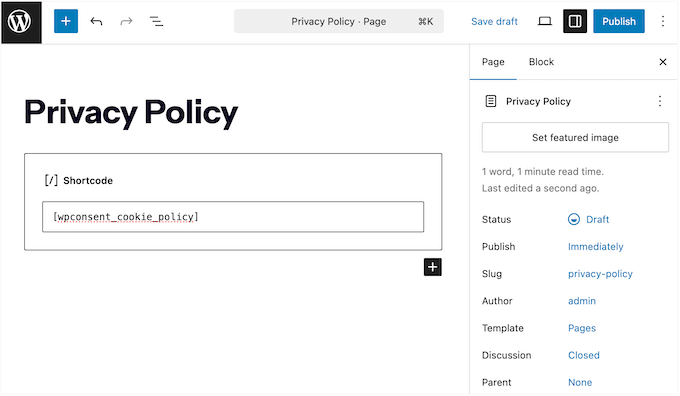Undo the last change
The image size is (680, 396).
(x=96, y=21)
